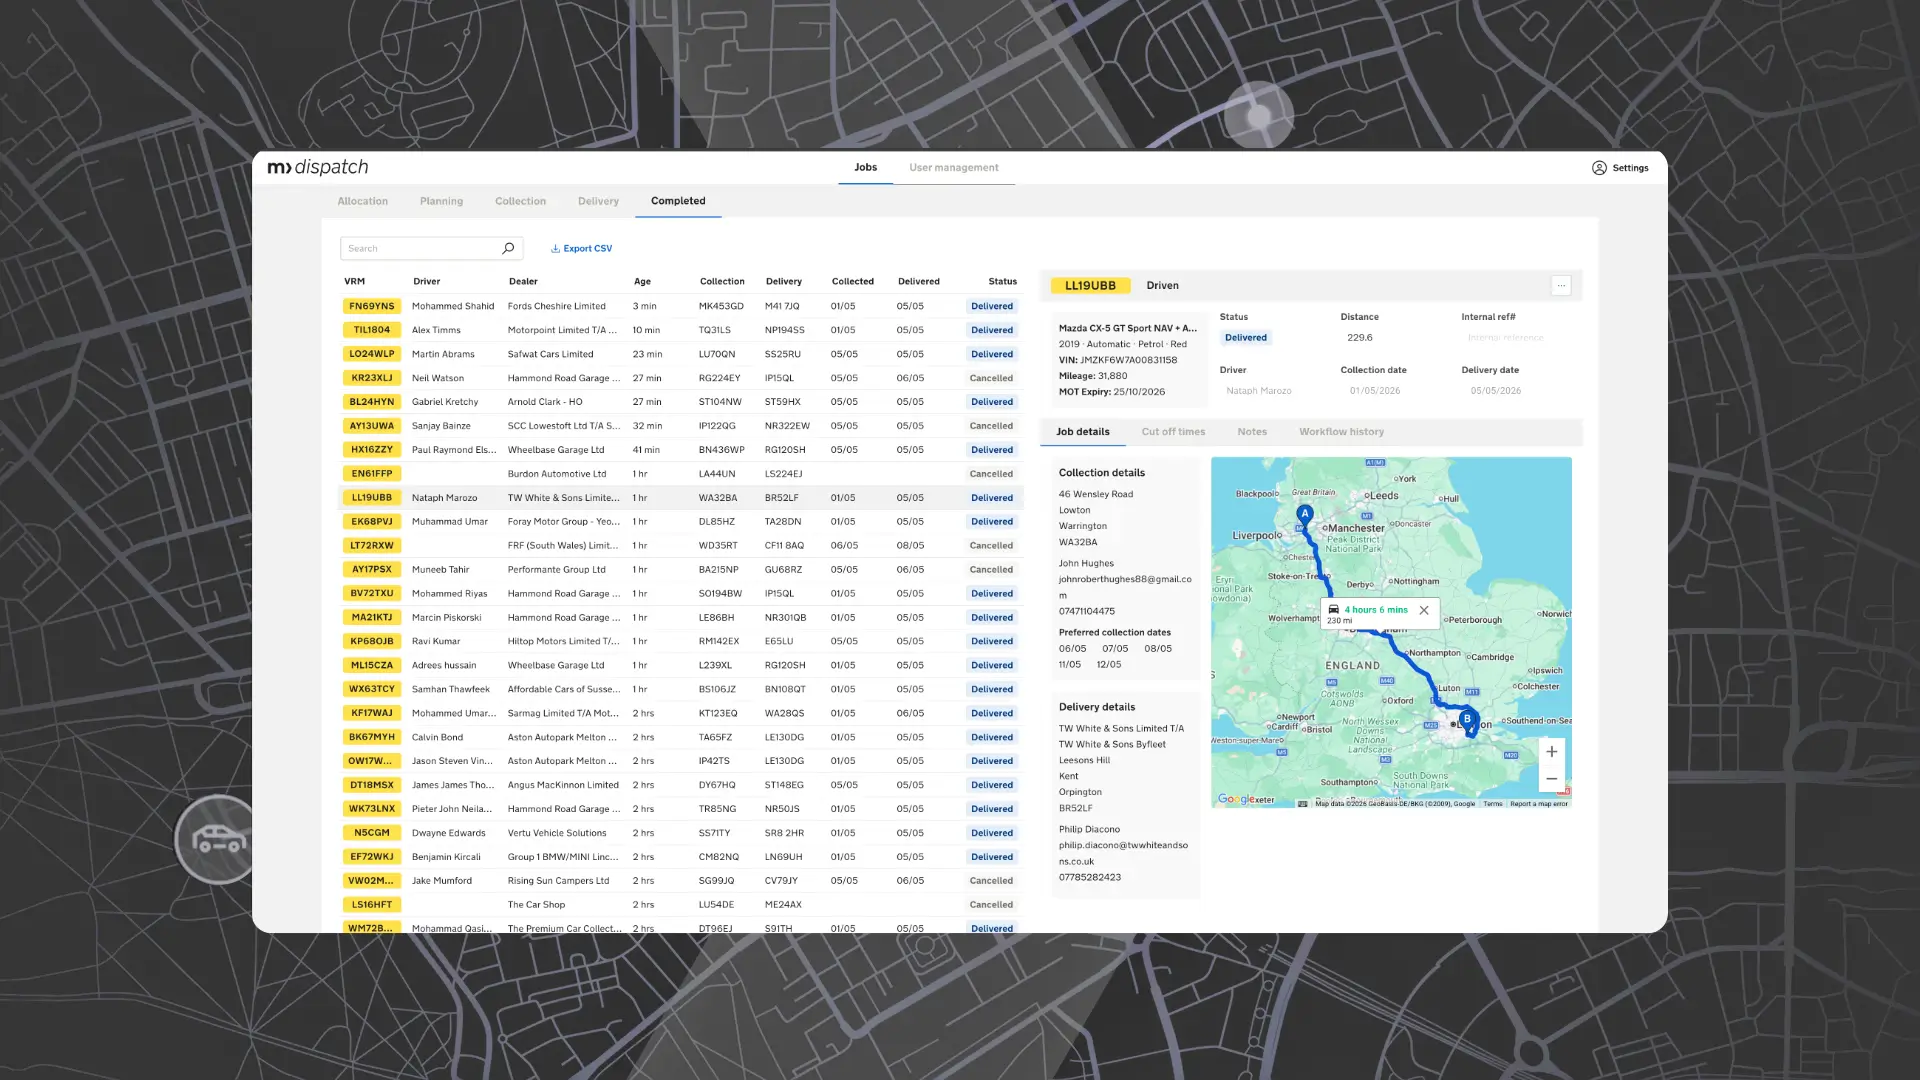Select job row FN69YNS
1920x1080 pixels.
tap(680, 306)
